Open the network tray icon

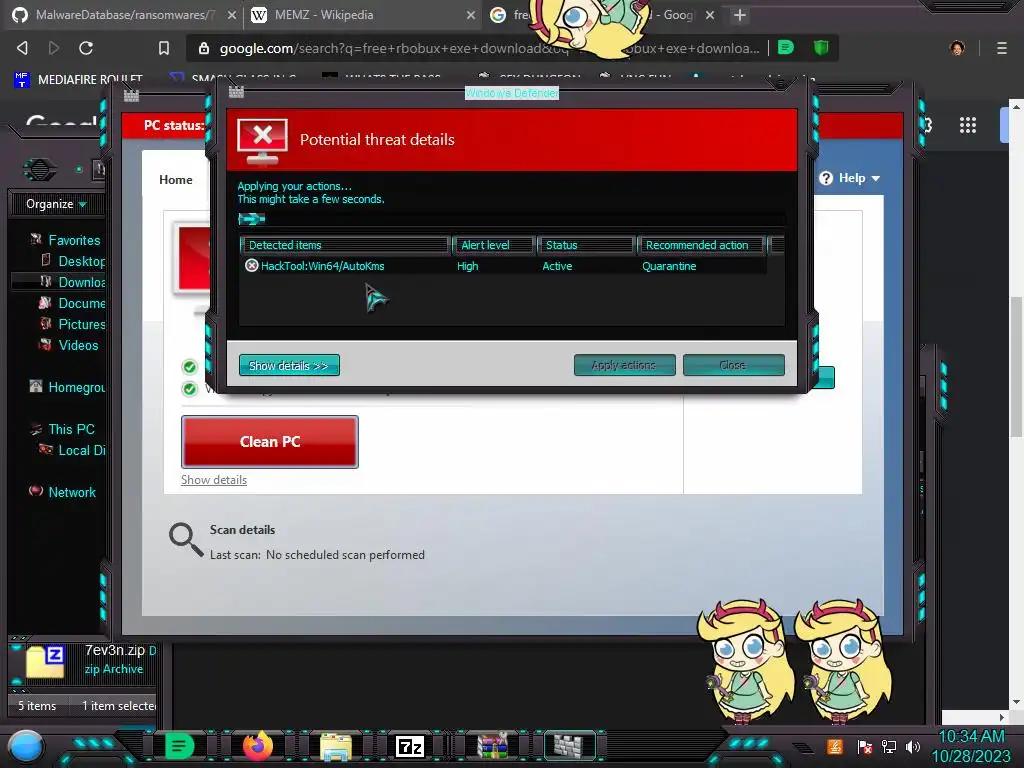click(x=889, y=746)
